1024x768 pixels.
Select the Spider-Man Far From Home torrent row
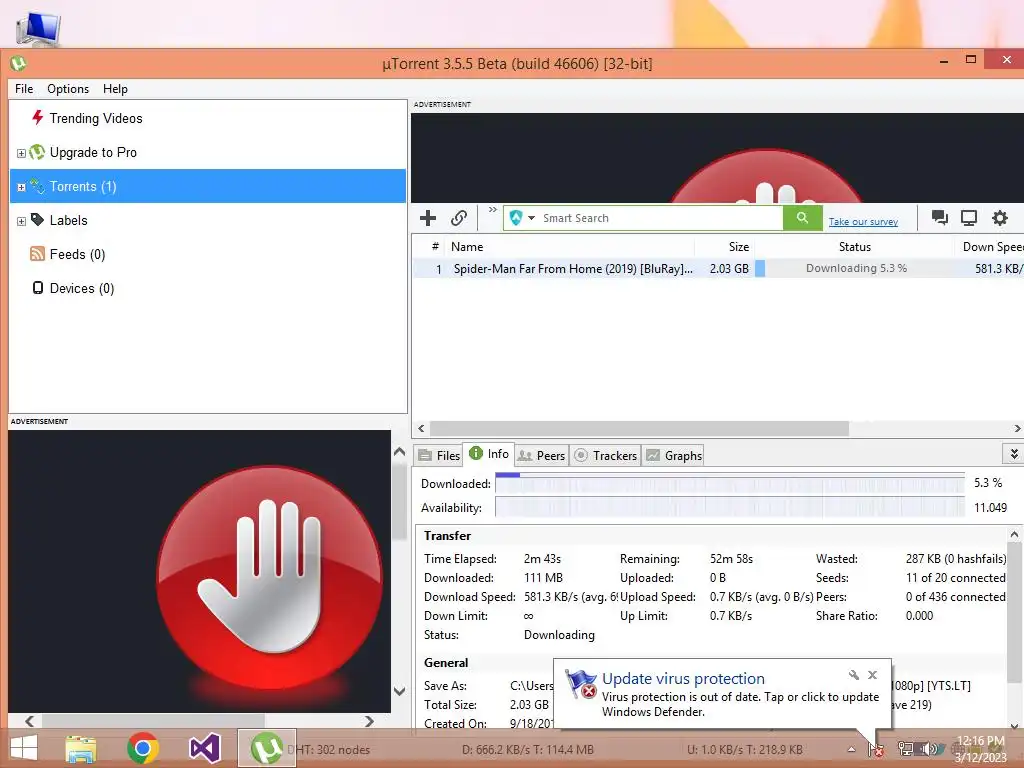718,268
